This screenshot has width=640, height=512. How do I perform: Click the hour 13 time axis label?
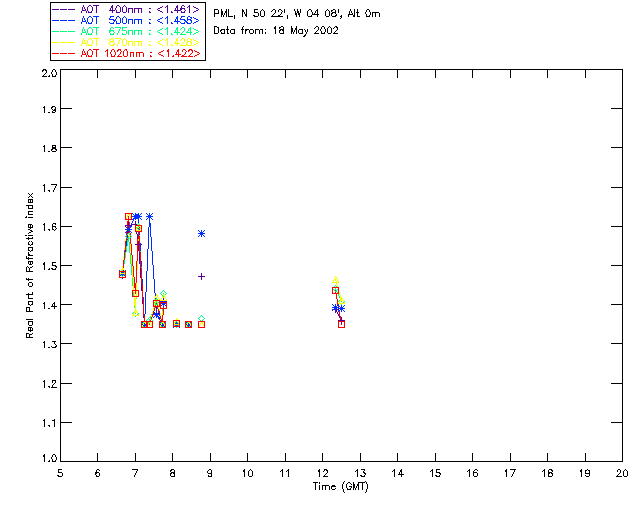tap(360, 473)
